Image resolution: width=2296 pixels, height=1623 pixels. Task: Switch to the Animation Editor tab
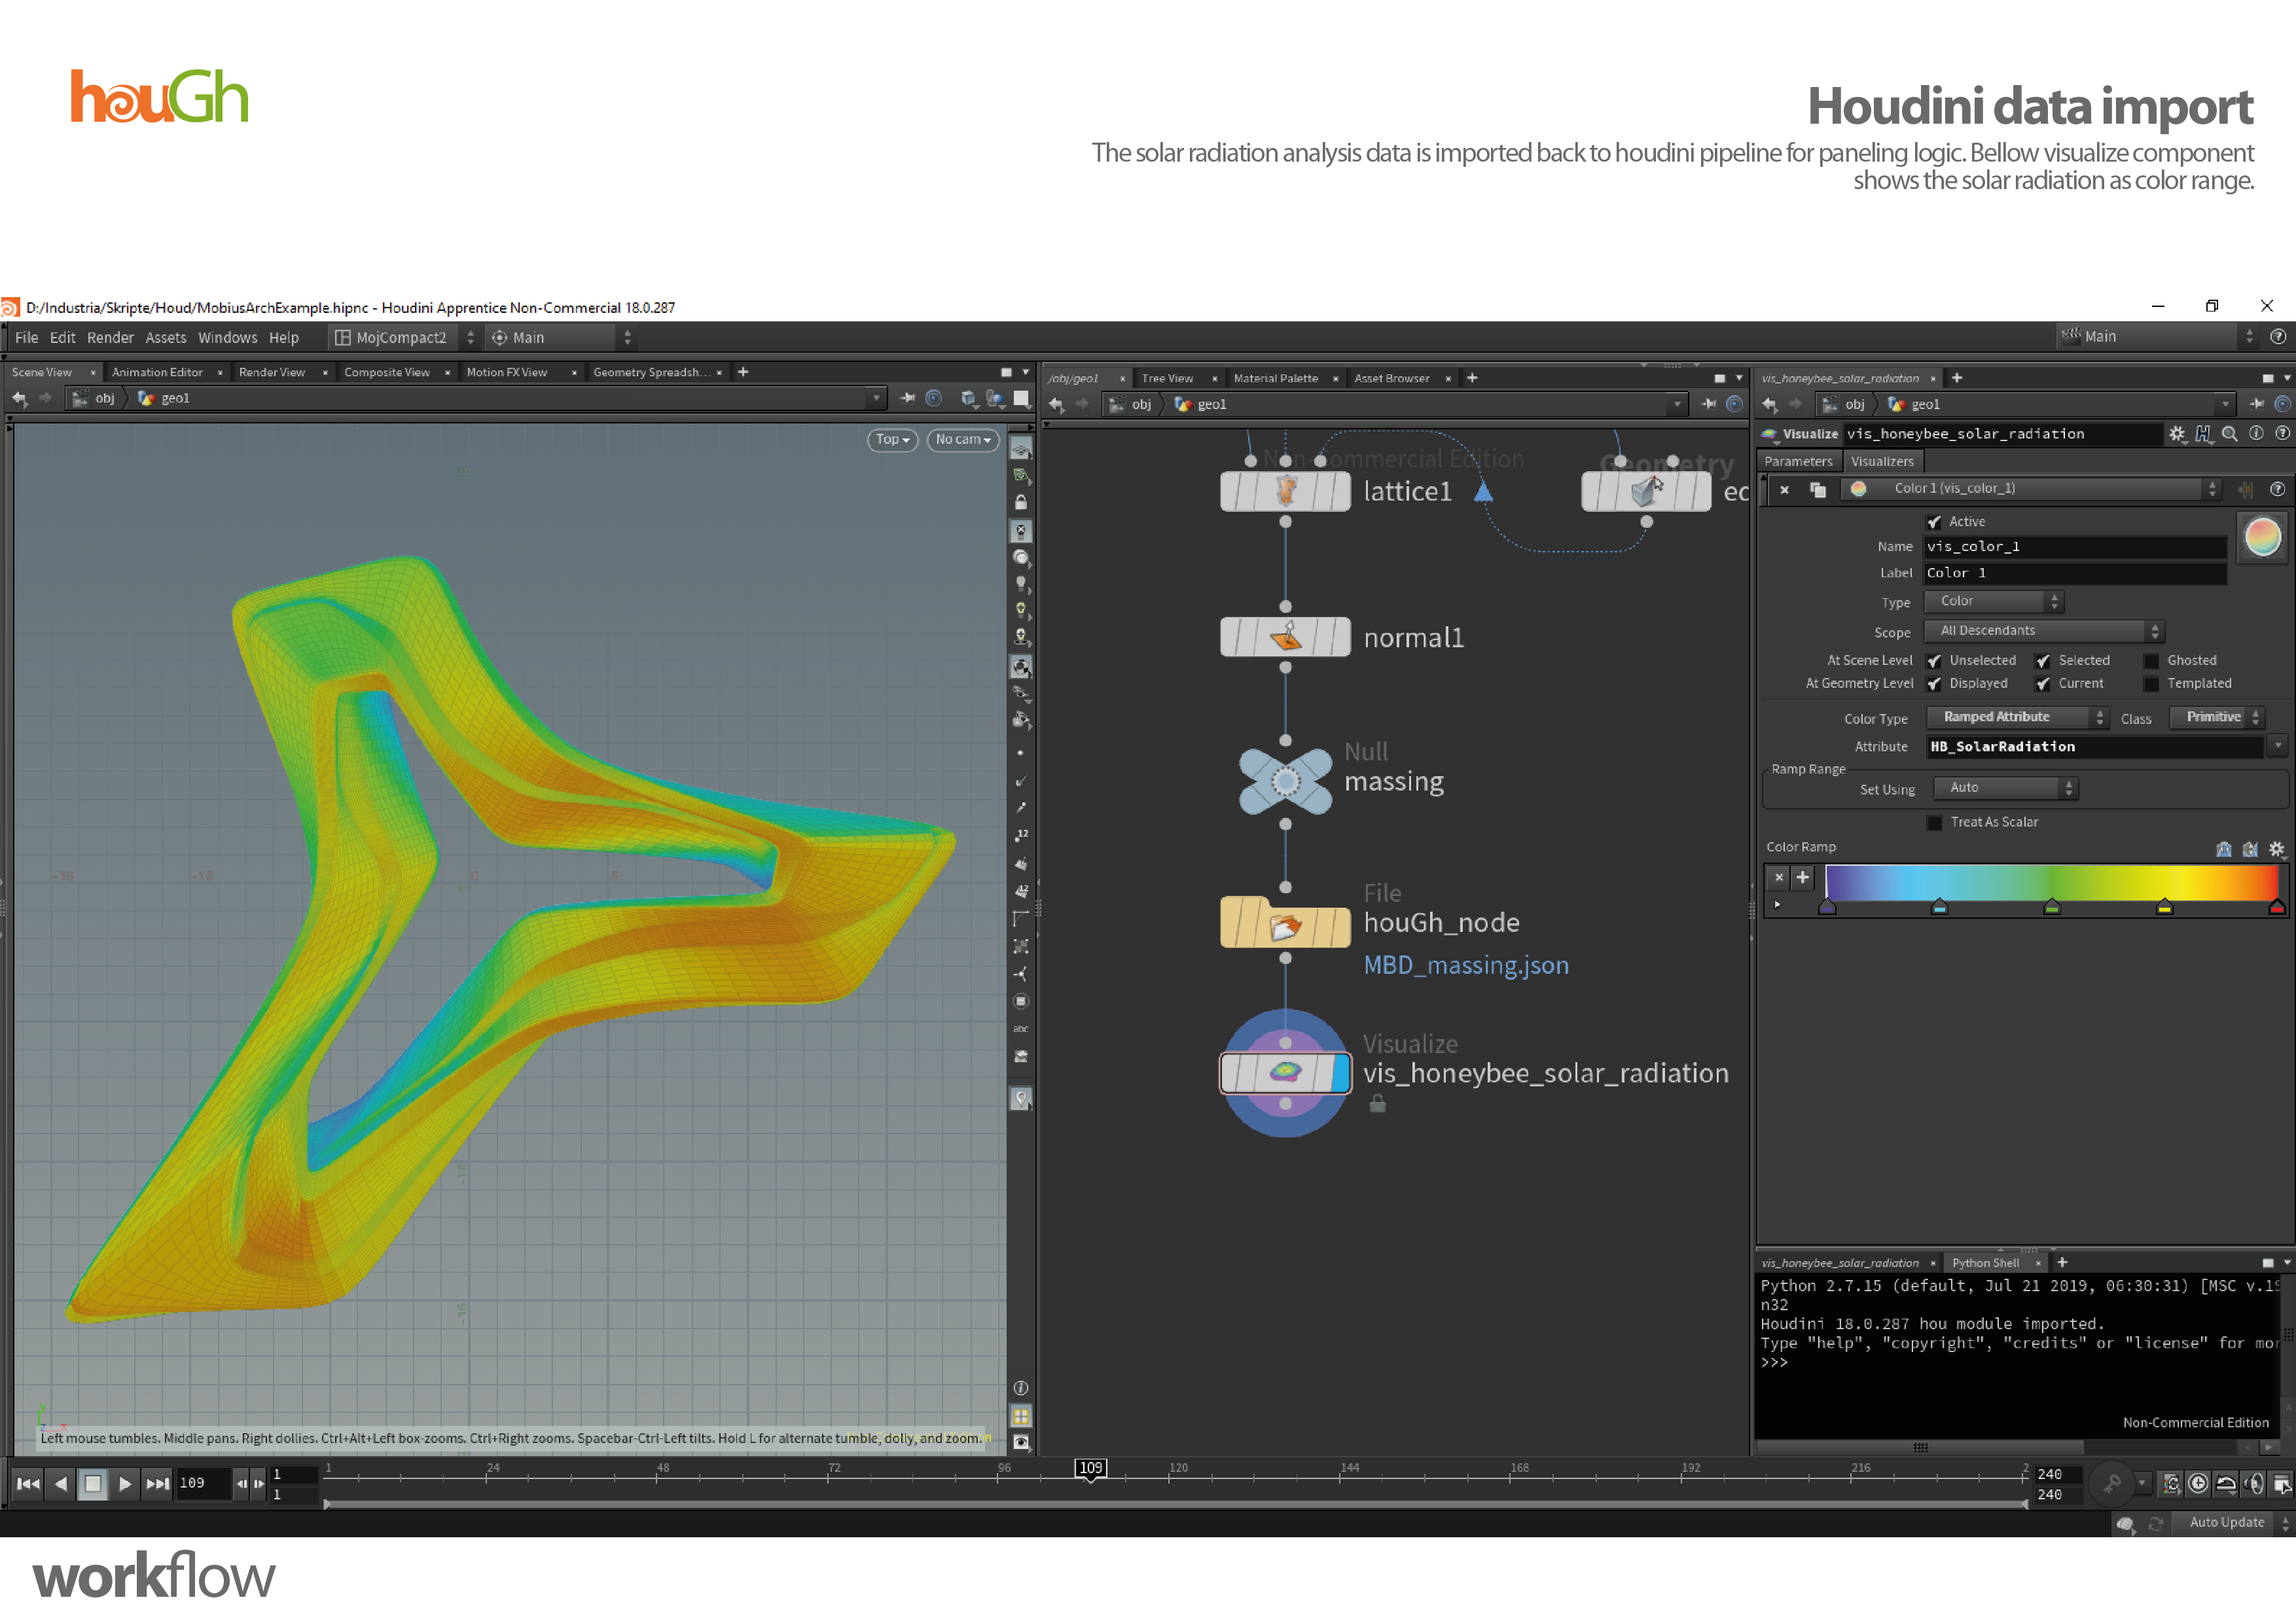[157, 372]
